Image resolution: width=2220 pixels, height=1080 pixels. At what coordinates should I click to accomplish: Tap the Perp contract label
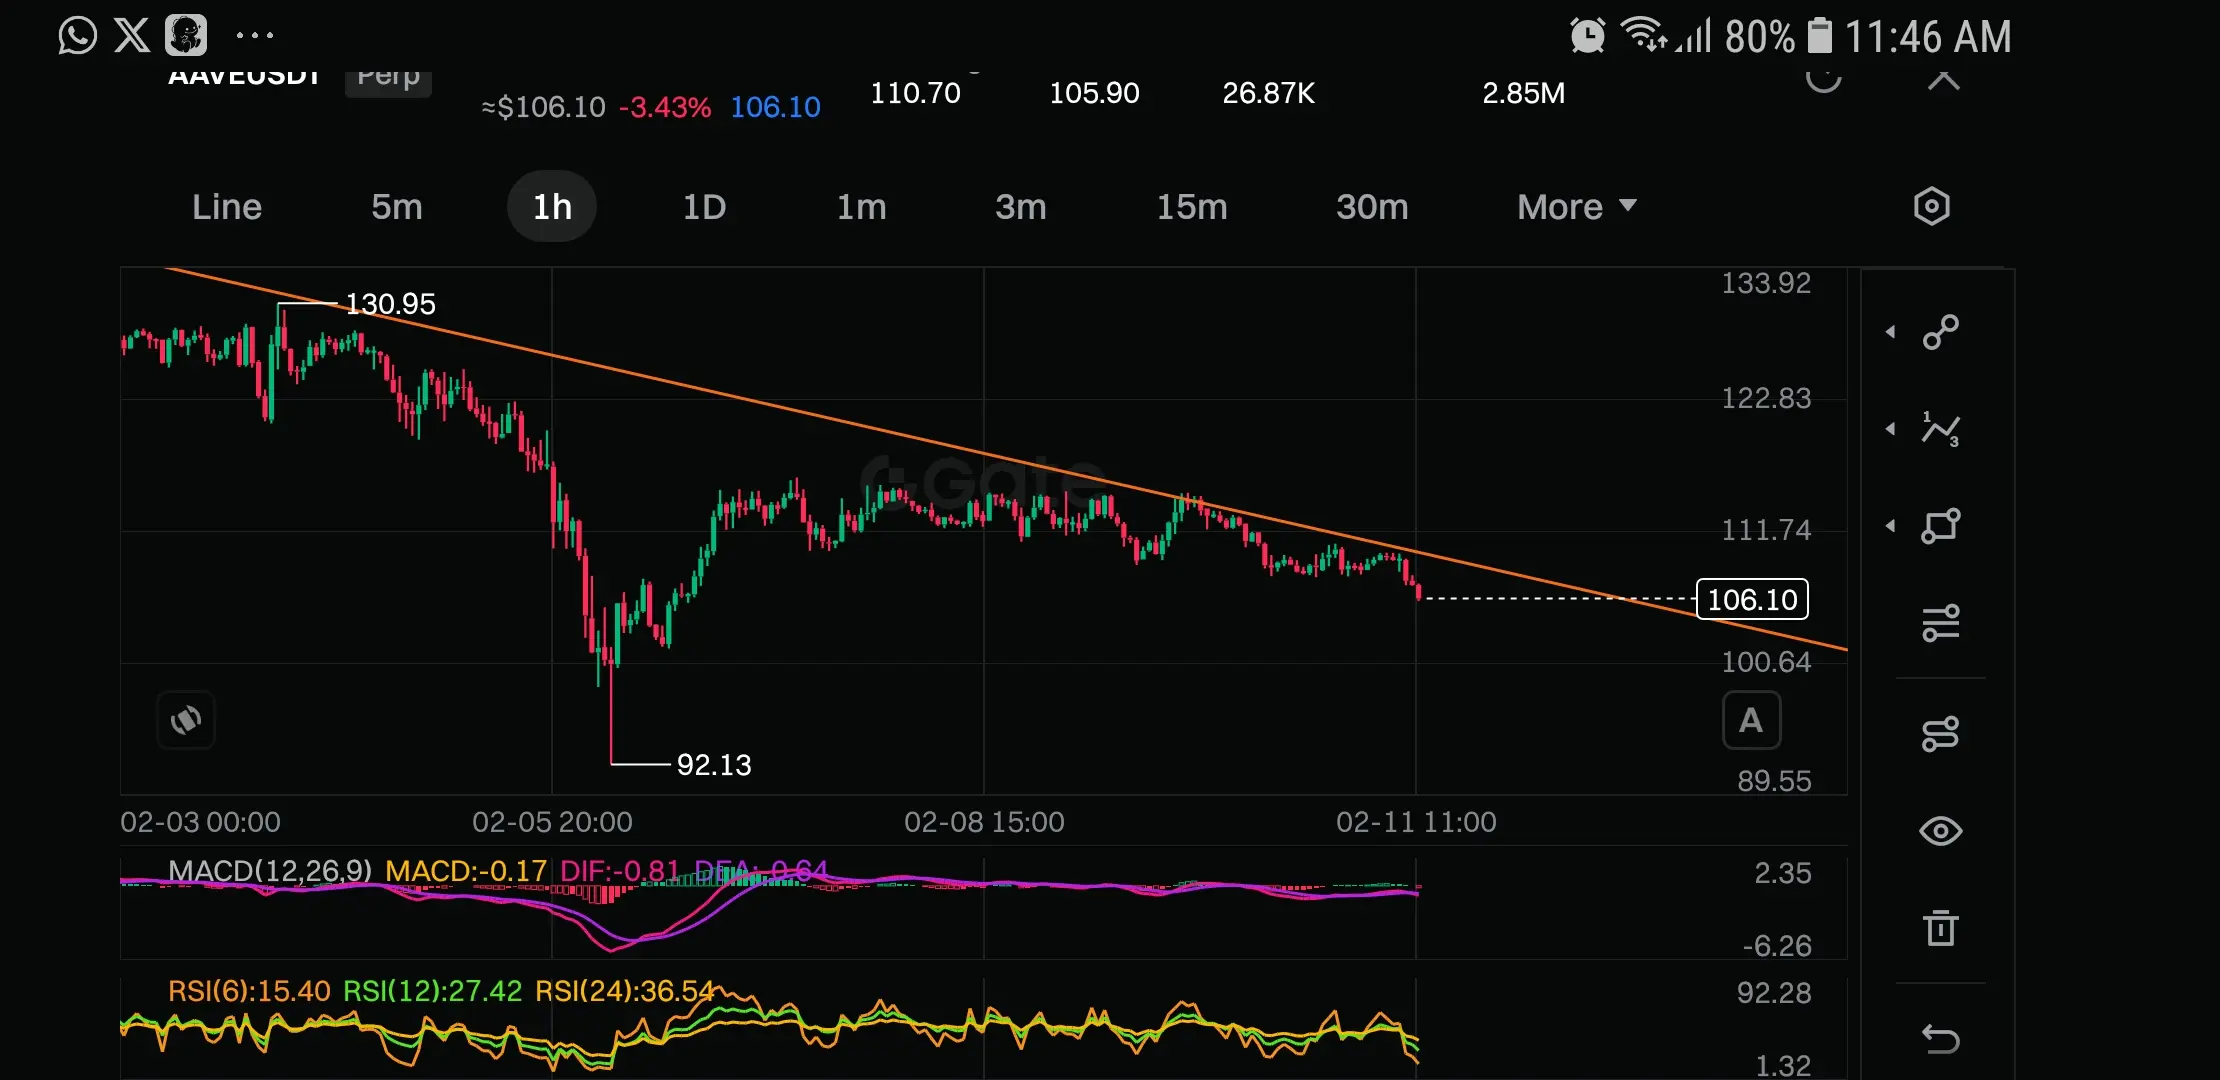[x=388, y=80]
